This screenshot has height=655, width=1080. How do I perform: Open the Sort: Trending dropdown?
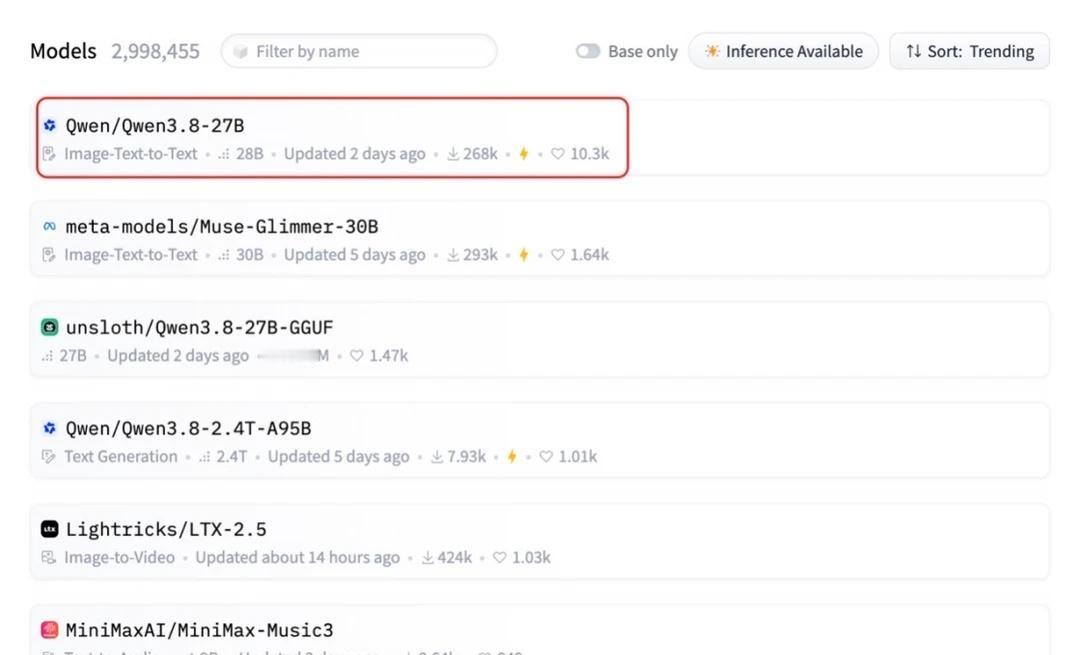[970, 51]
